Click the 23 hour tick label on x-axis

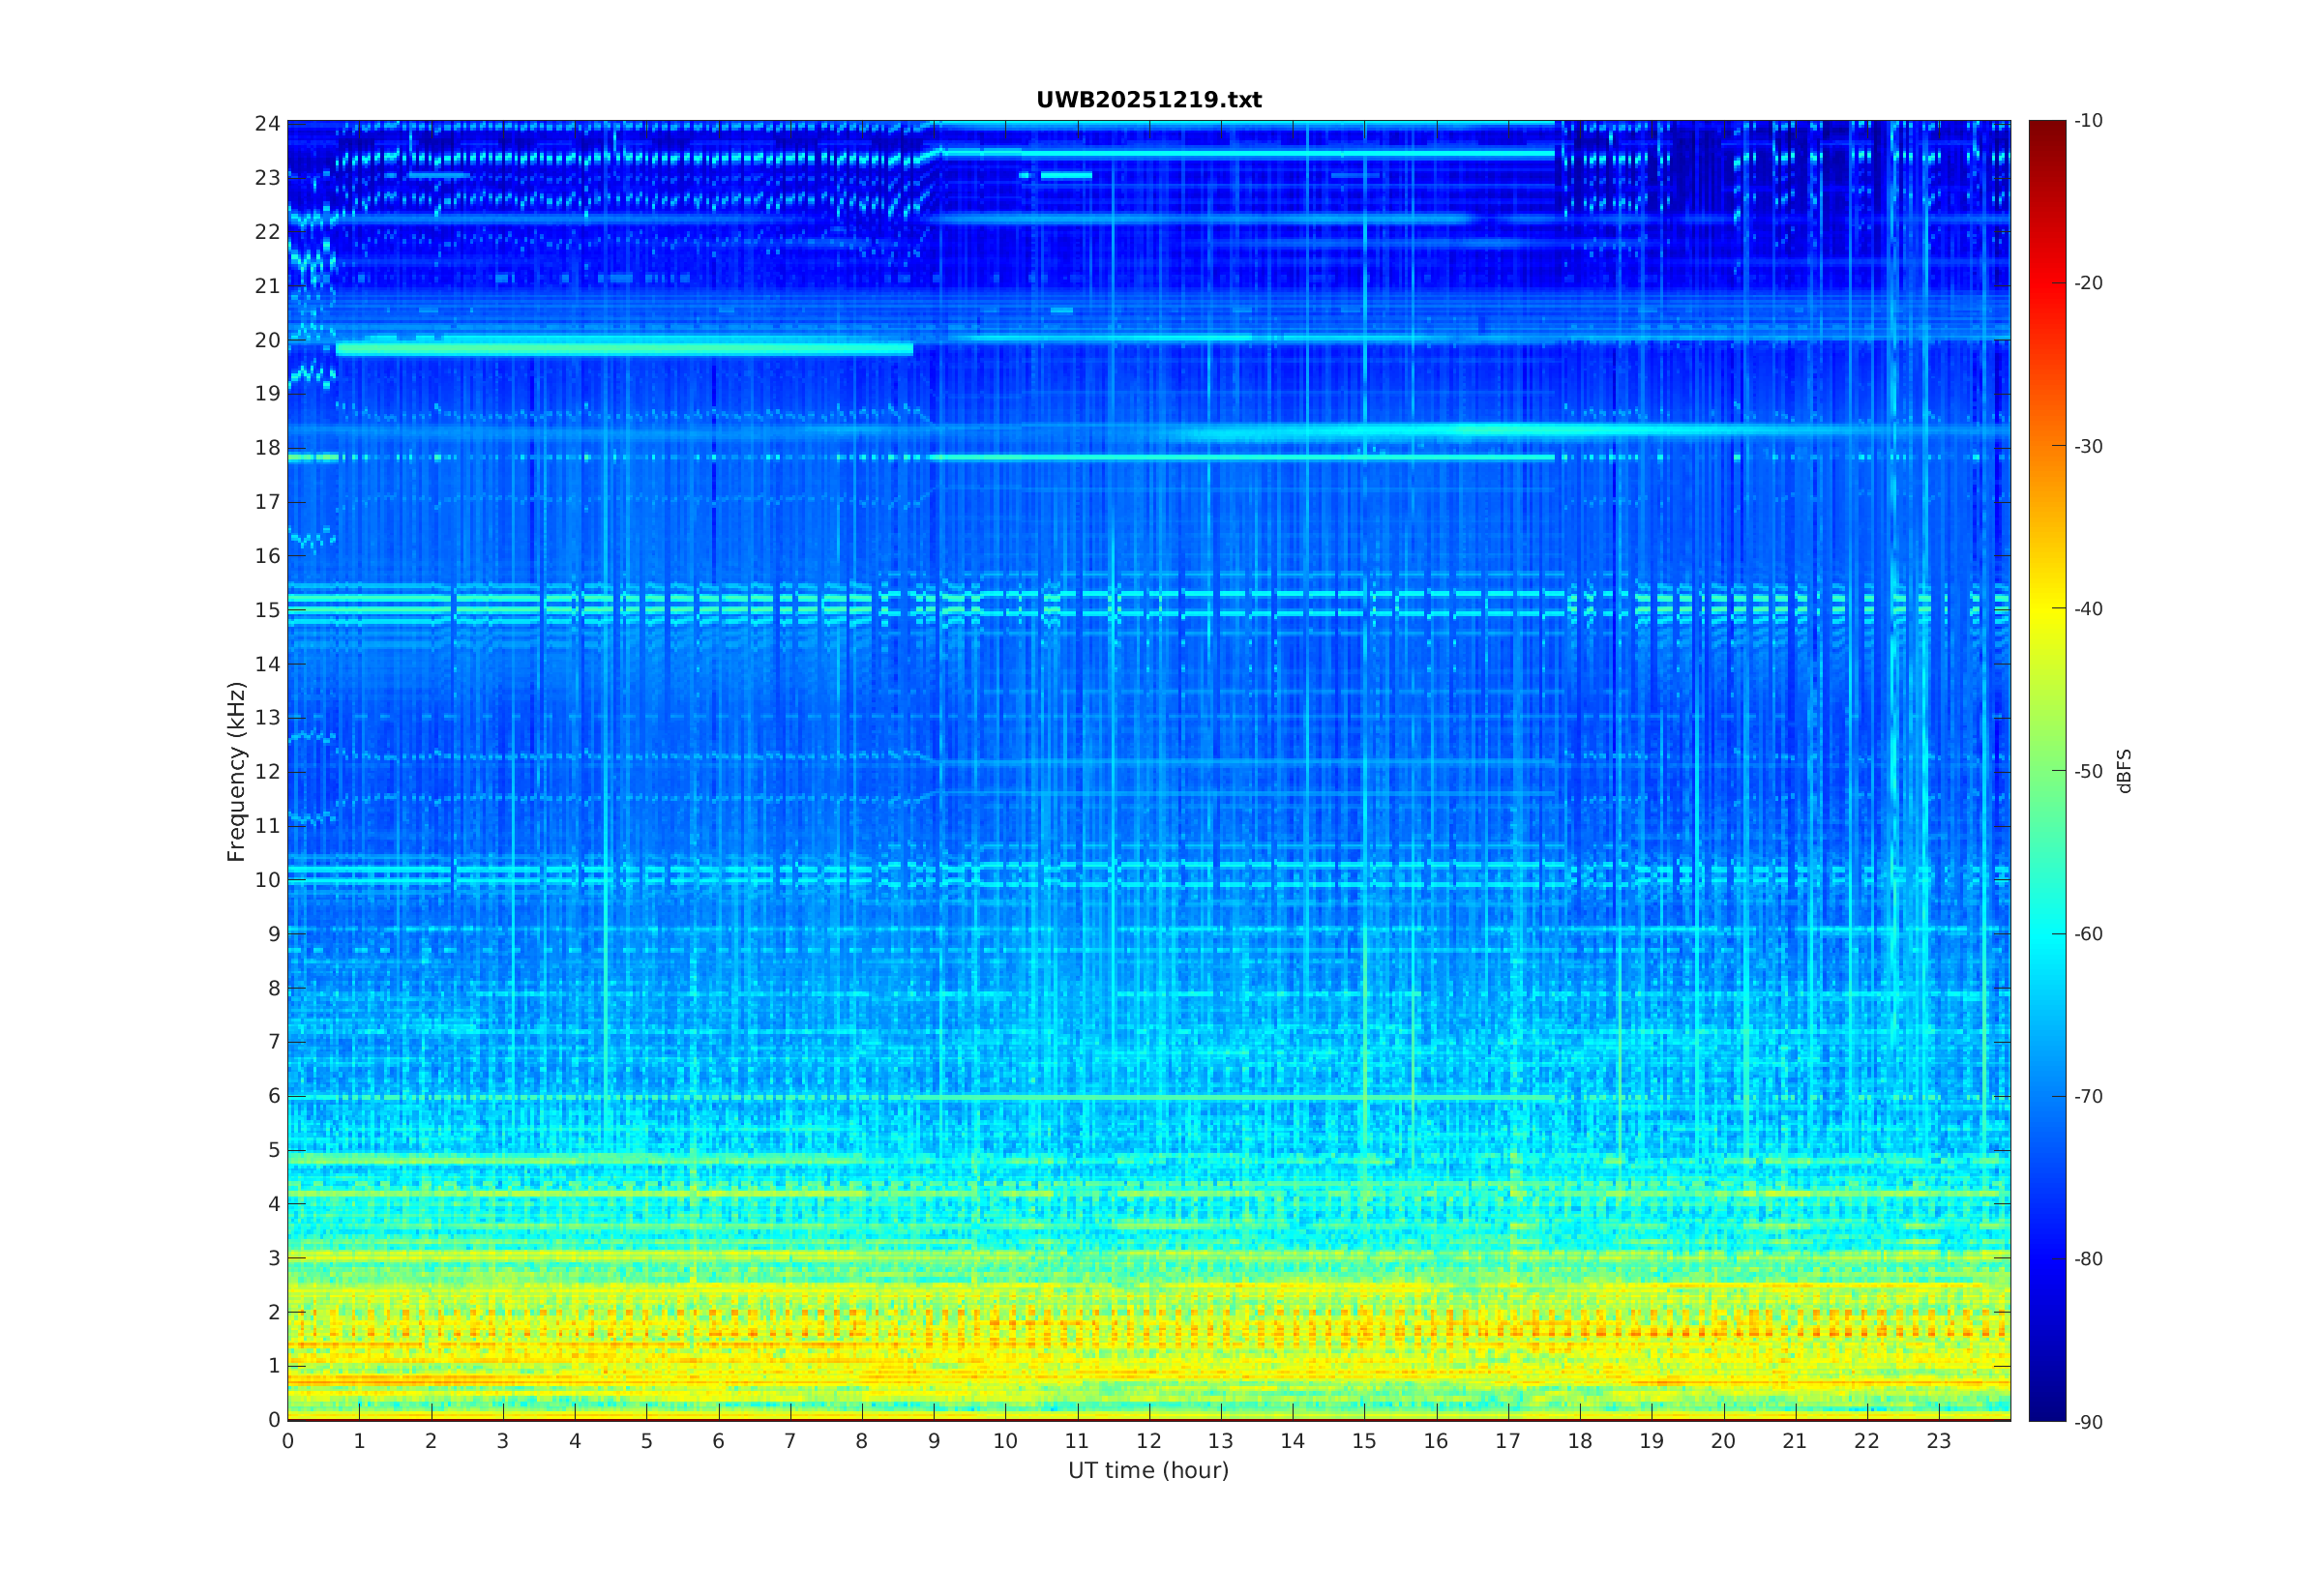coord(1938,1441)
